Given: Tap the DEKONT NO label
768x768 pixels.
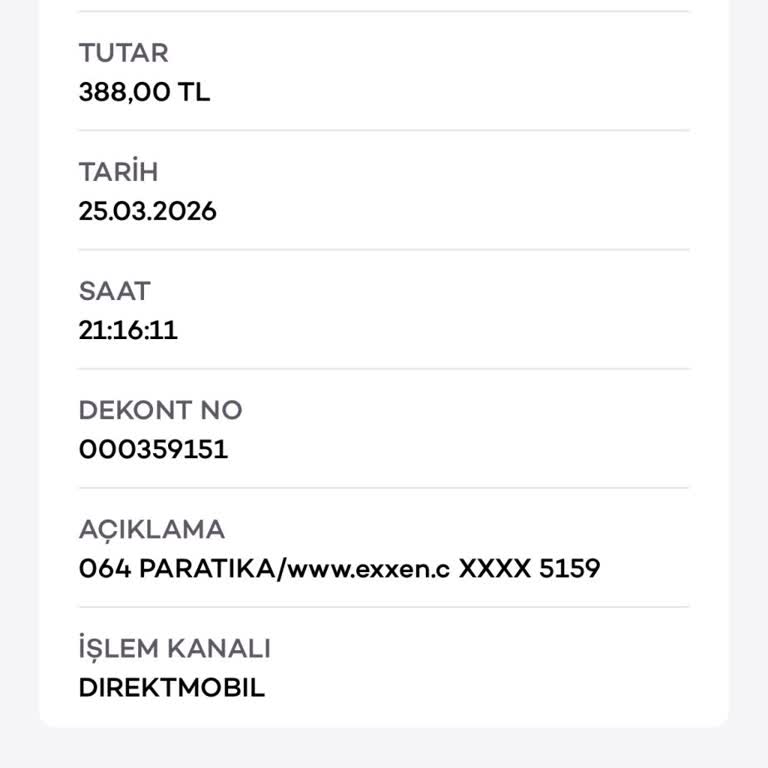Looking at the screenshot, I should pos(160,410).
